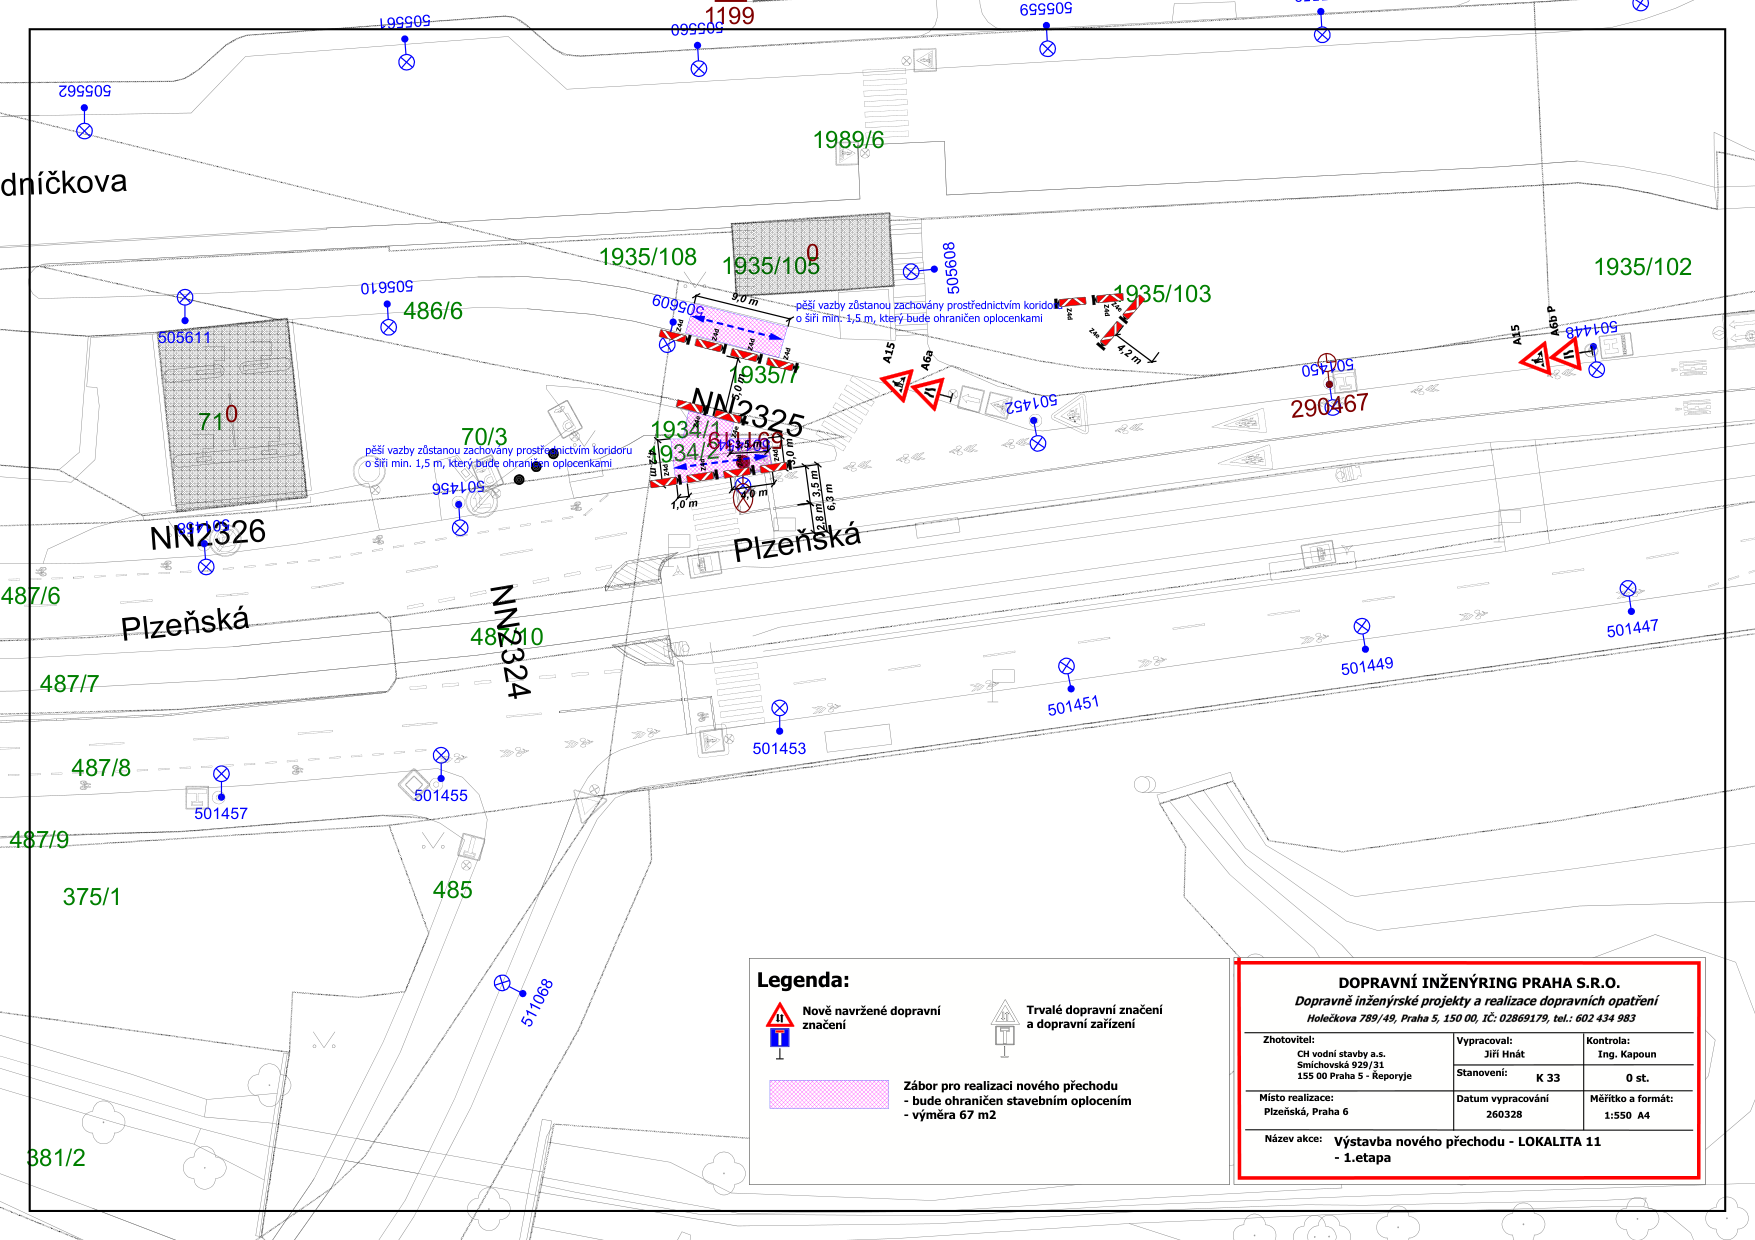The height and width of the screenshot is (1240, 1755).
Task: Click the lamp marker labeled 505608
Action: (911, 271)
